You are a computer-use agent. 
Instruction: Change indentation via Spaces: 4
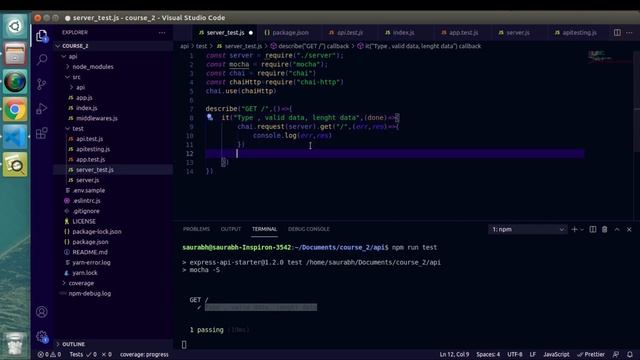click(x=488, y=354)
